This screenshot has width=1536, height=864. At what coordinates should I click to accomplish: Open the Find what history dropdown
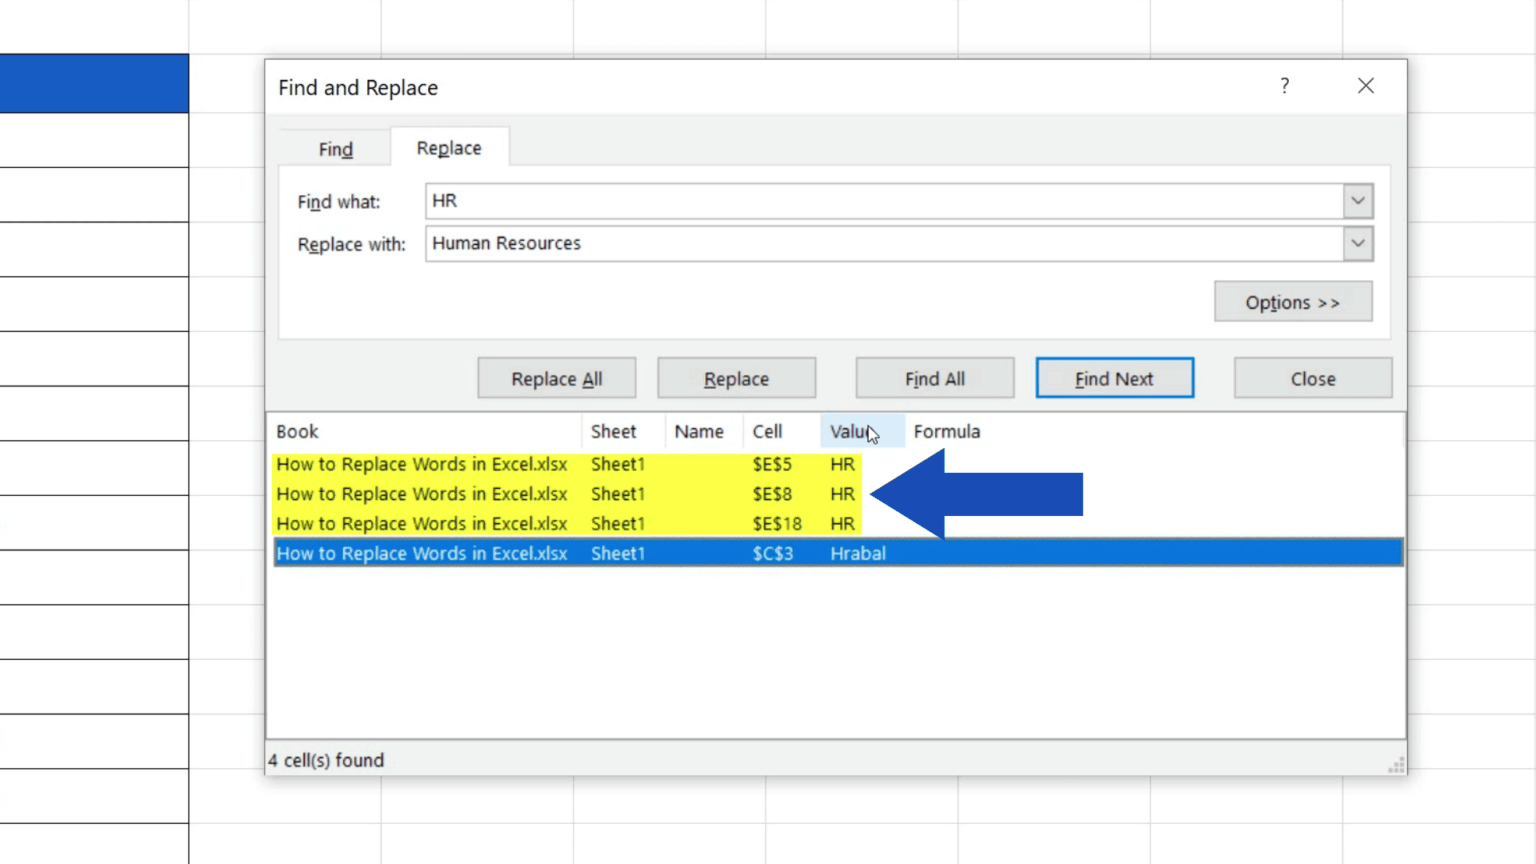click(1357, 200)
